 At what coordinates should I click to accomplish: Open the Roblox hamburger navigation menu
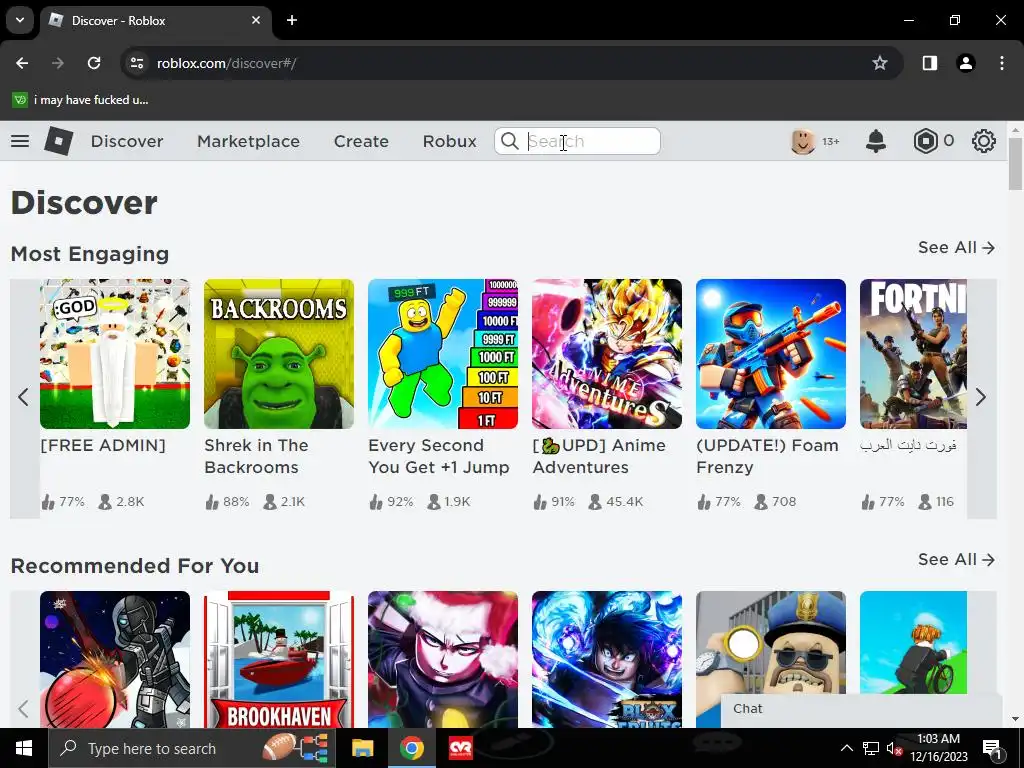click(20, 141)
